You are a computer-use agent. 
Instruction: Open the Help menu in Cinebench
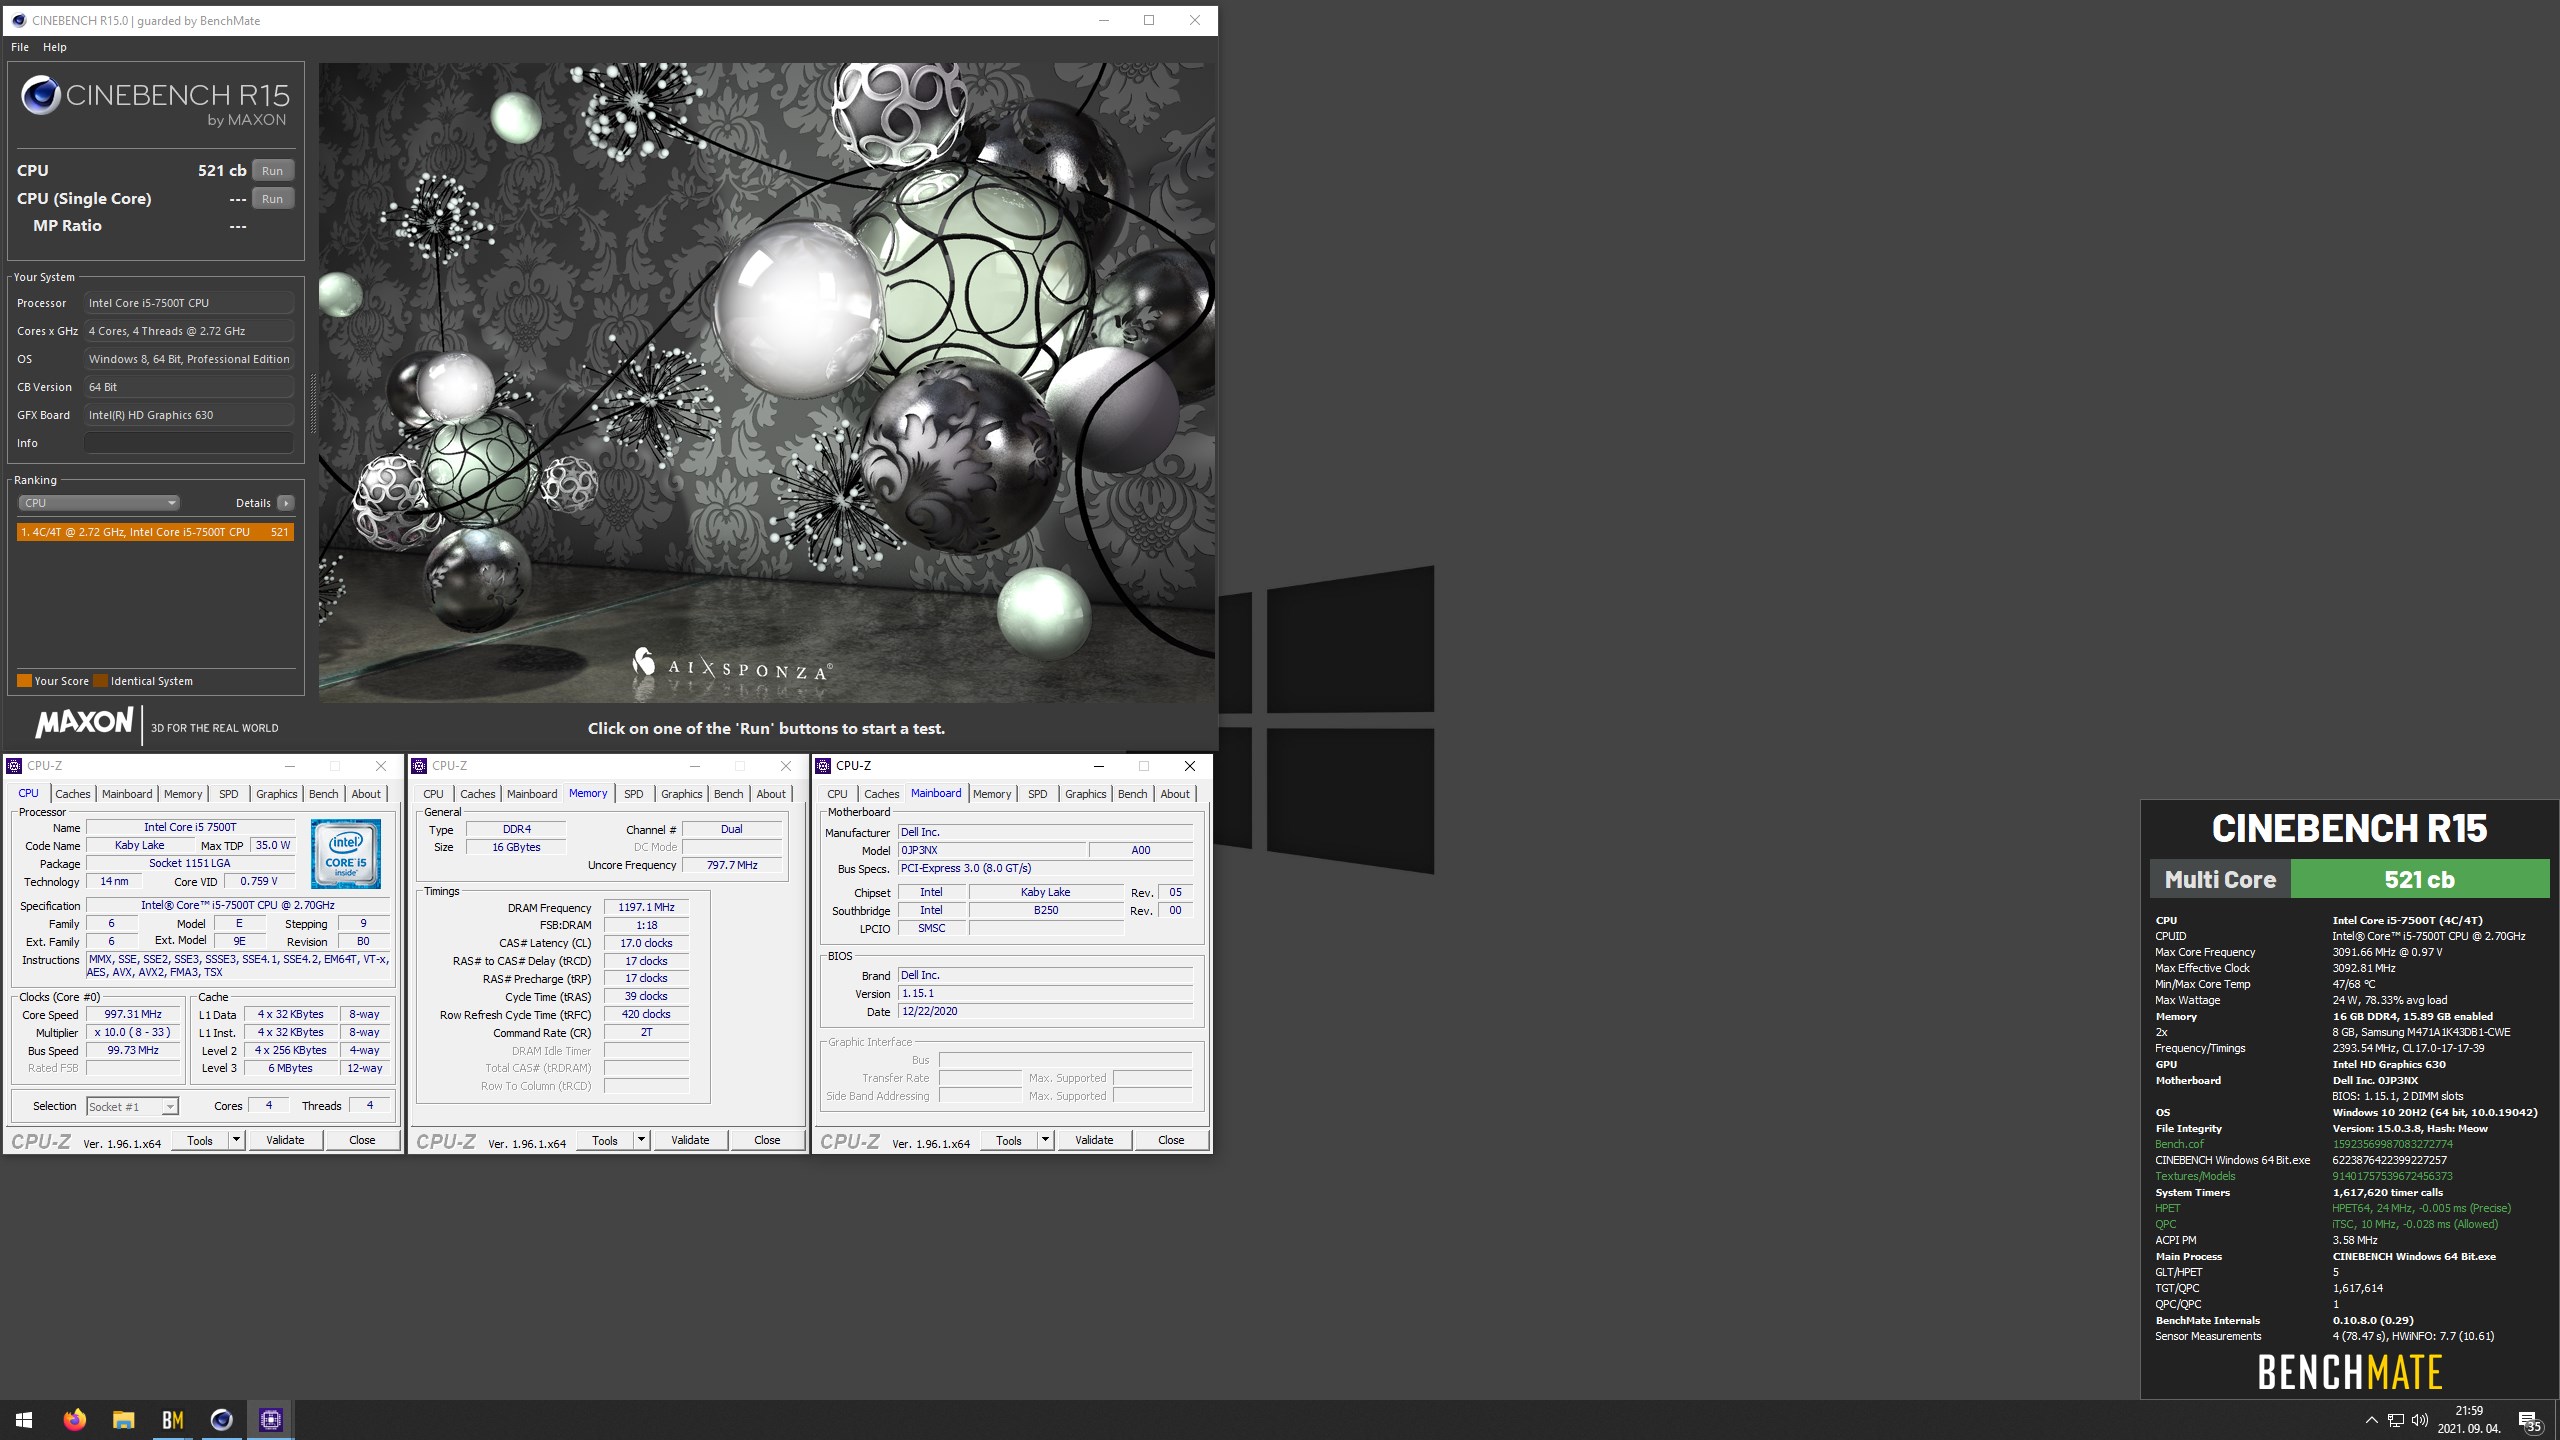click(x=55, y=47)
